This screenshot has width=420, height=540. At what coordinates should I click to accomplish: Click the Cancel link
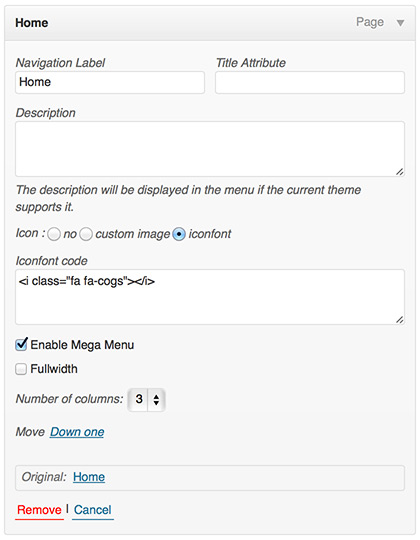click(93, 510)
